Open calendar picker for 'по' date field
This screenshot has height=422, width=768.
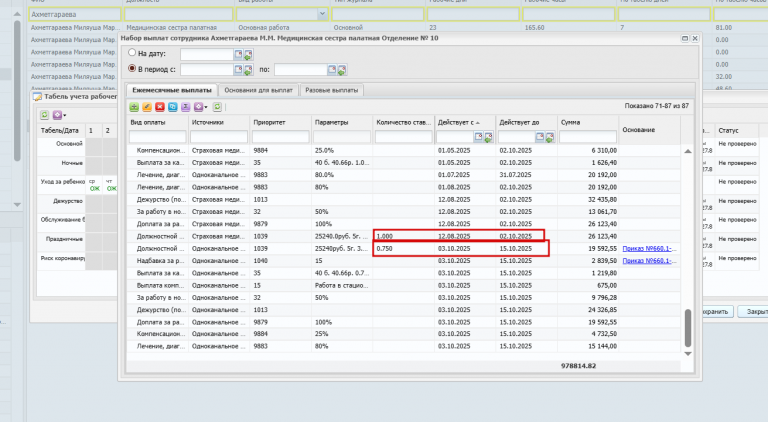332,69
